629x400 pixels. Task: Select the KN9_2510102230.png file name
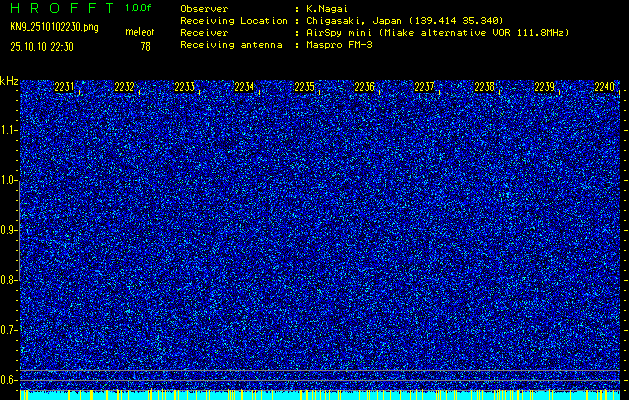click(54, 27)
